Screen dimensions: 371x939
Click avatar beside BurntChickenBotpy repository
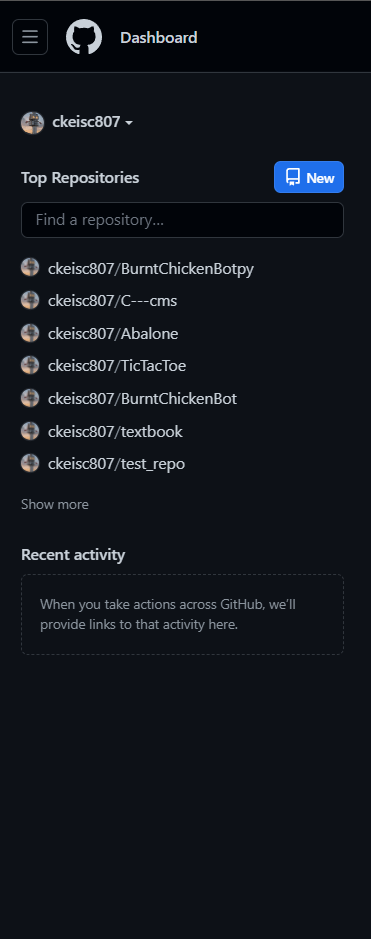pyautogui.click(x=30, y=268)
